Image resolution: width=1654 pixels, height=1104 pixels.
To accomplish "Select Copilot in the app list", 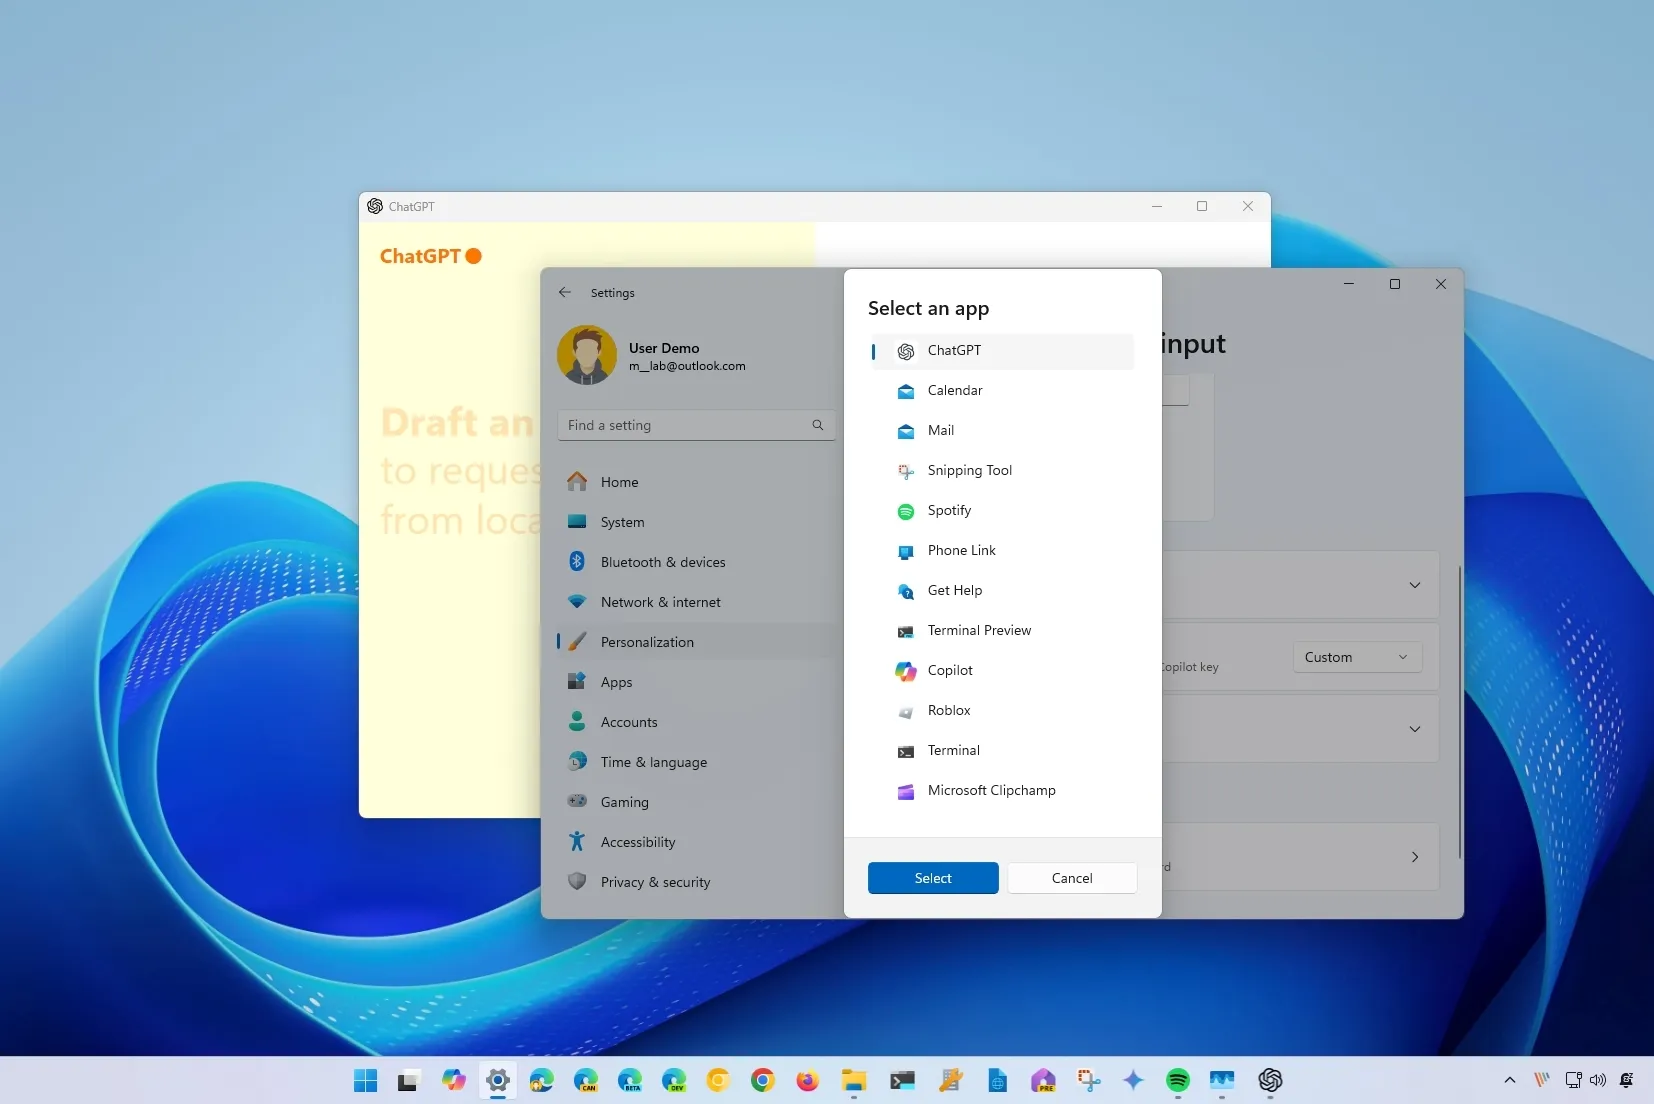I will click(x=949, y=670).
